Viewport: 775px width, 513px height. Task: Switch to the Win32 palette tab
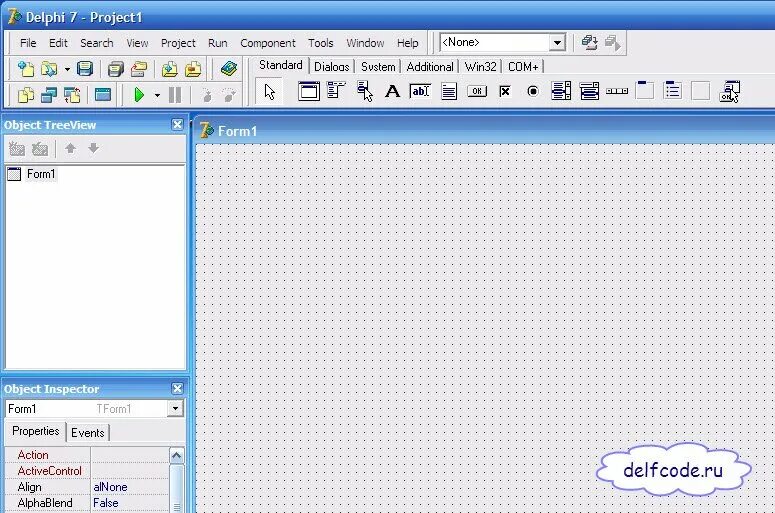(480, 67)
